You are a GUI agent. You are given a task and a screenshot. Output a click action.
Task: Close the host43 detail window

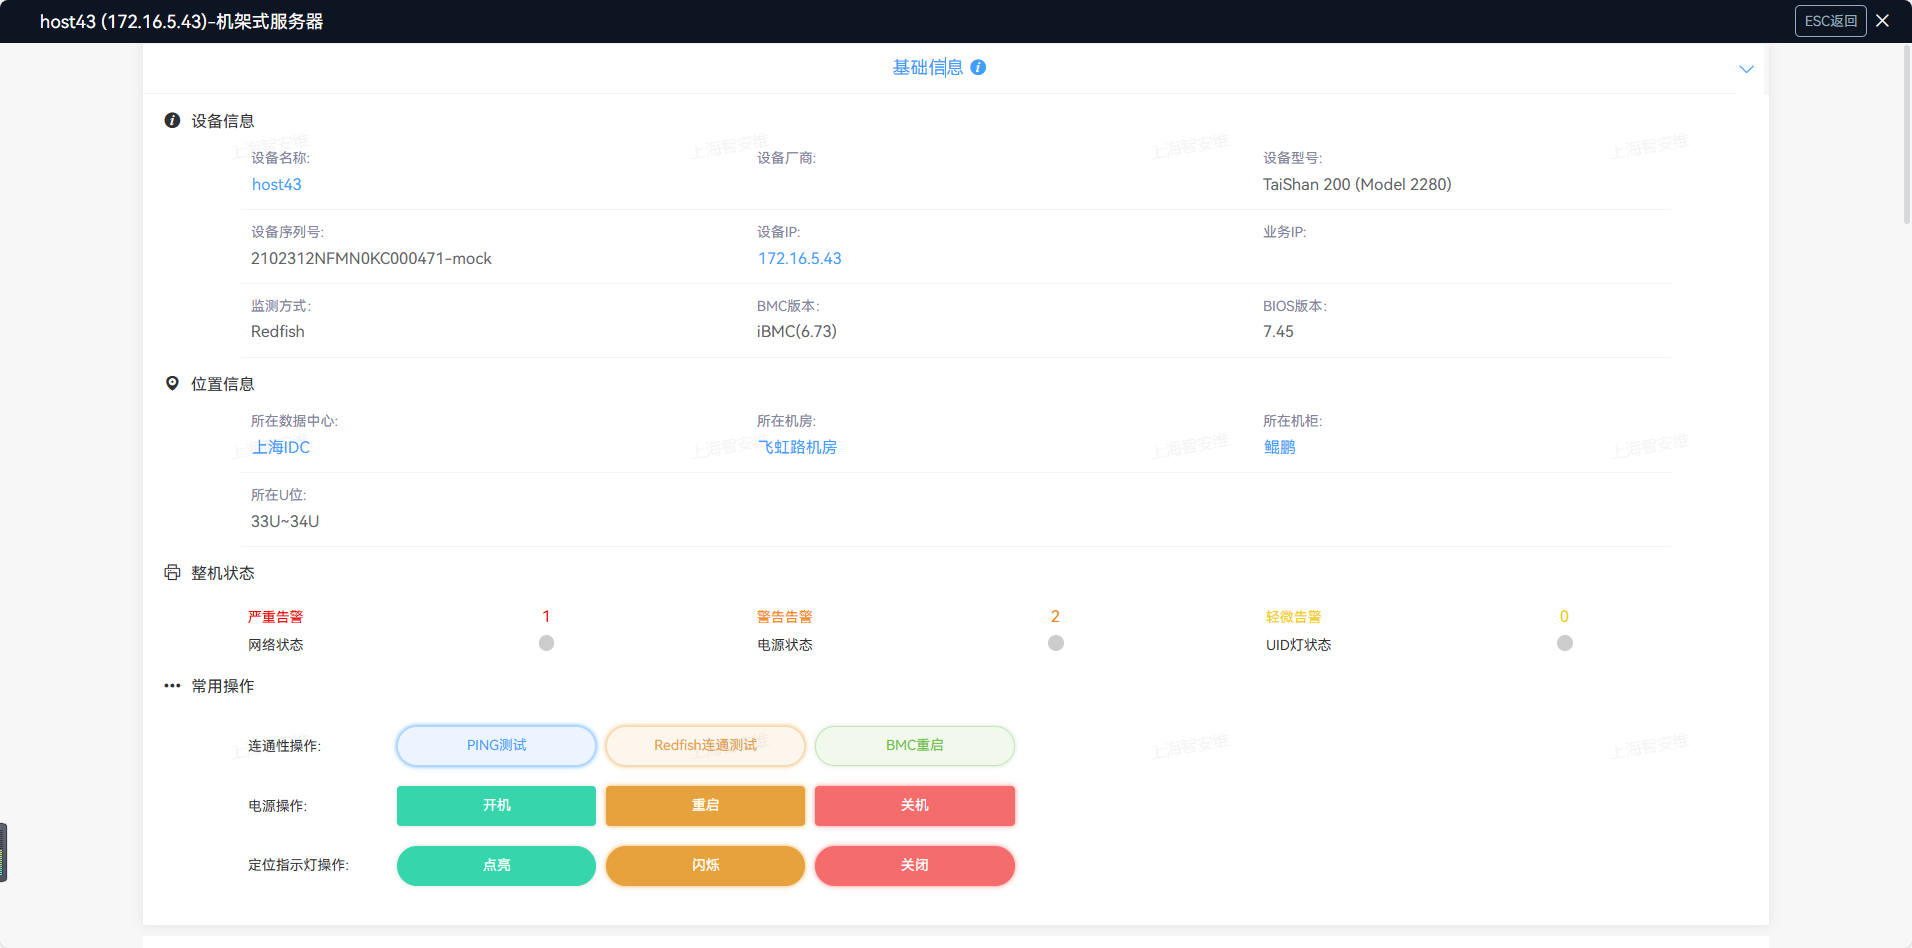coord(1882,21)
